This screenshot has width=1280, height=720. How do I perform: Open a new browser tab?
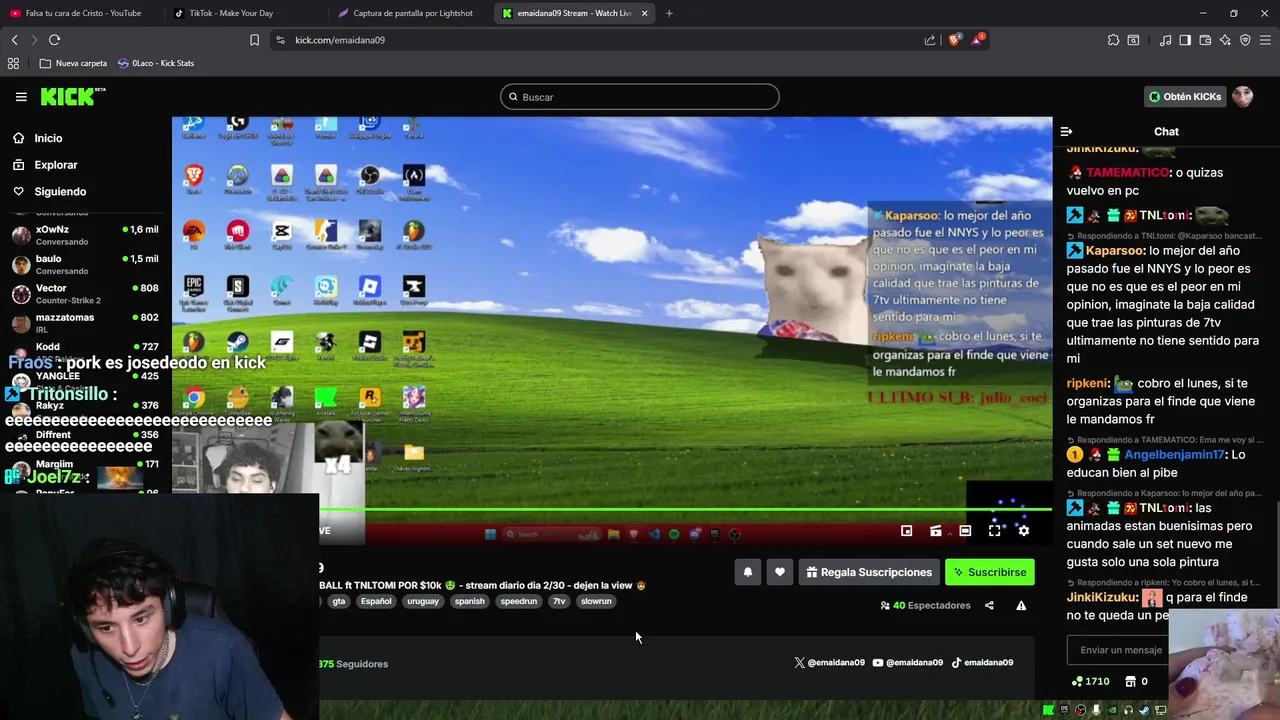tap(669, 13)
